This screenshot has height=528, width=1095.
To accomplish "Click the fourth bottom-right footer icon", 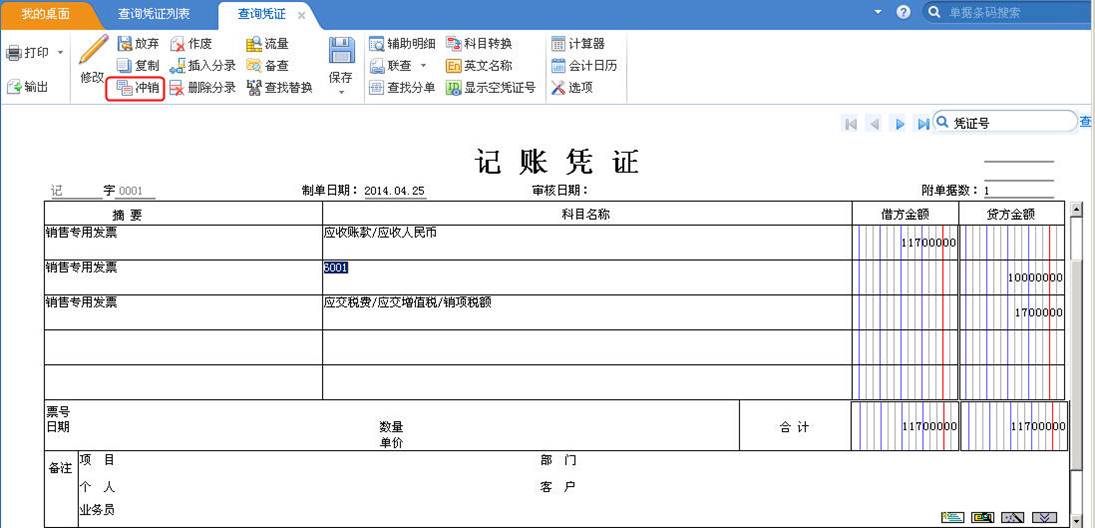I will point(1043,517).
